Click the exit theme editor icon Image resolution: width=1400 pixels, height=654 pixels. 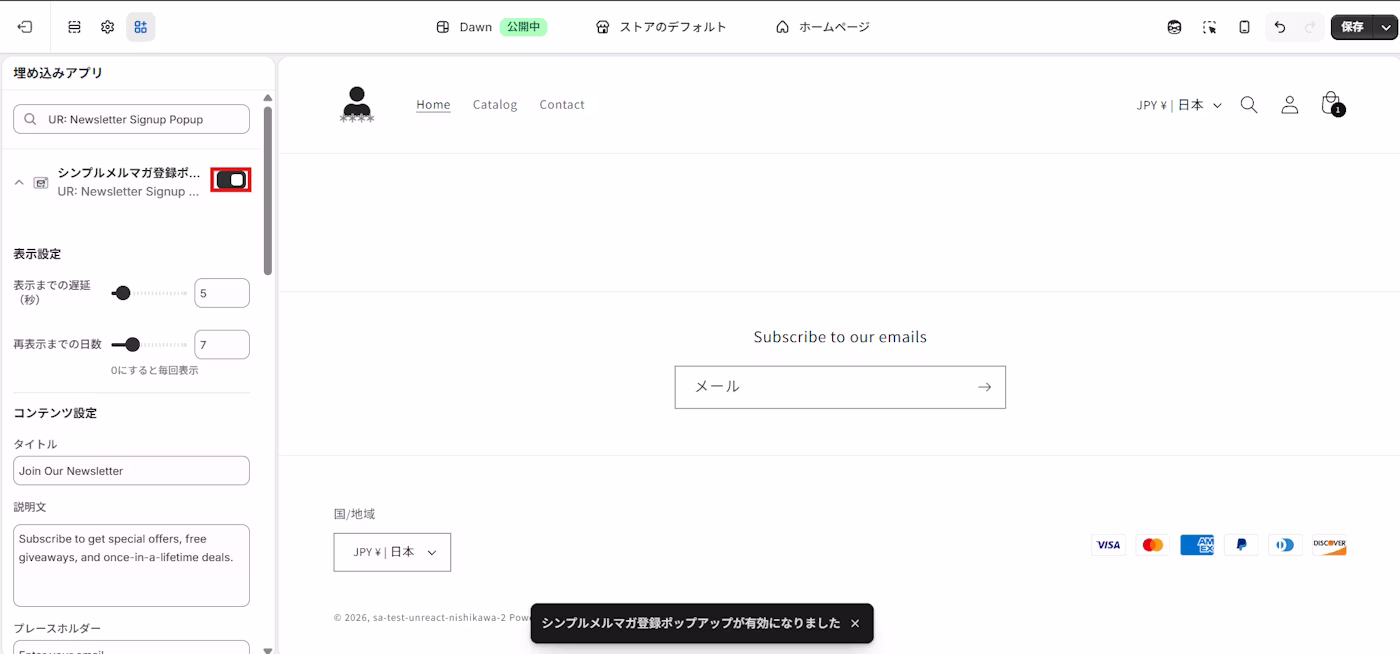(x=25, y=27)
